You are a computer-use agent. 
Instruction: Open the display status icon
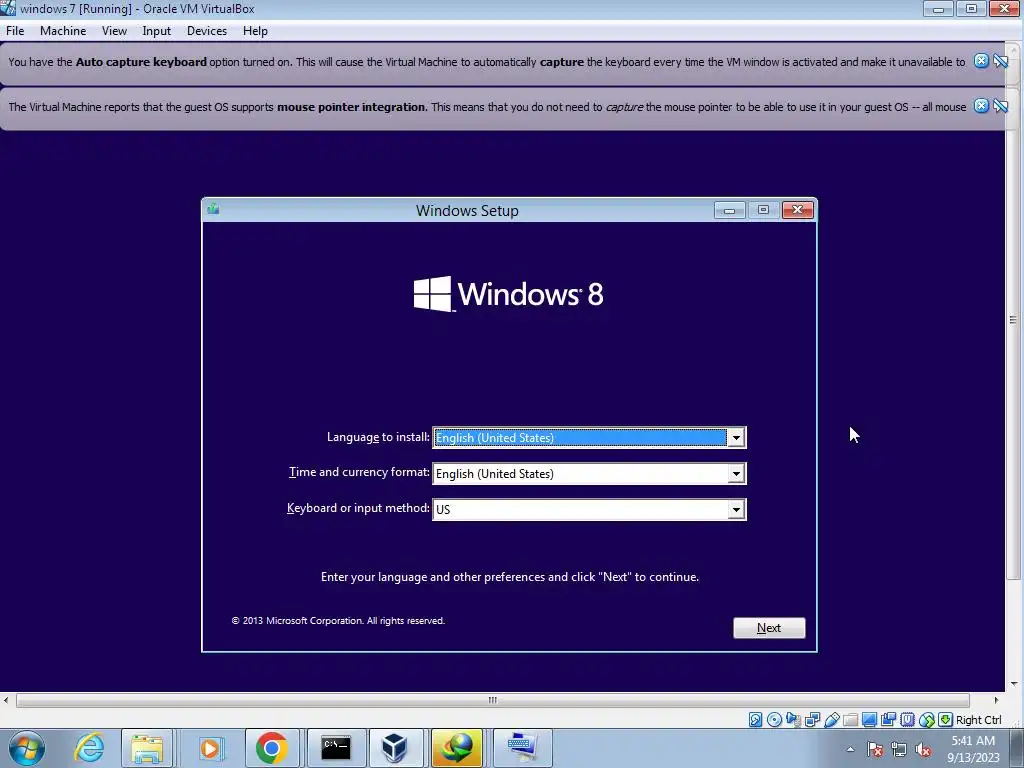pyautogui.click(x=869, y=720)
